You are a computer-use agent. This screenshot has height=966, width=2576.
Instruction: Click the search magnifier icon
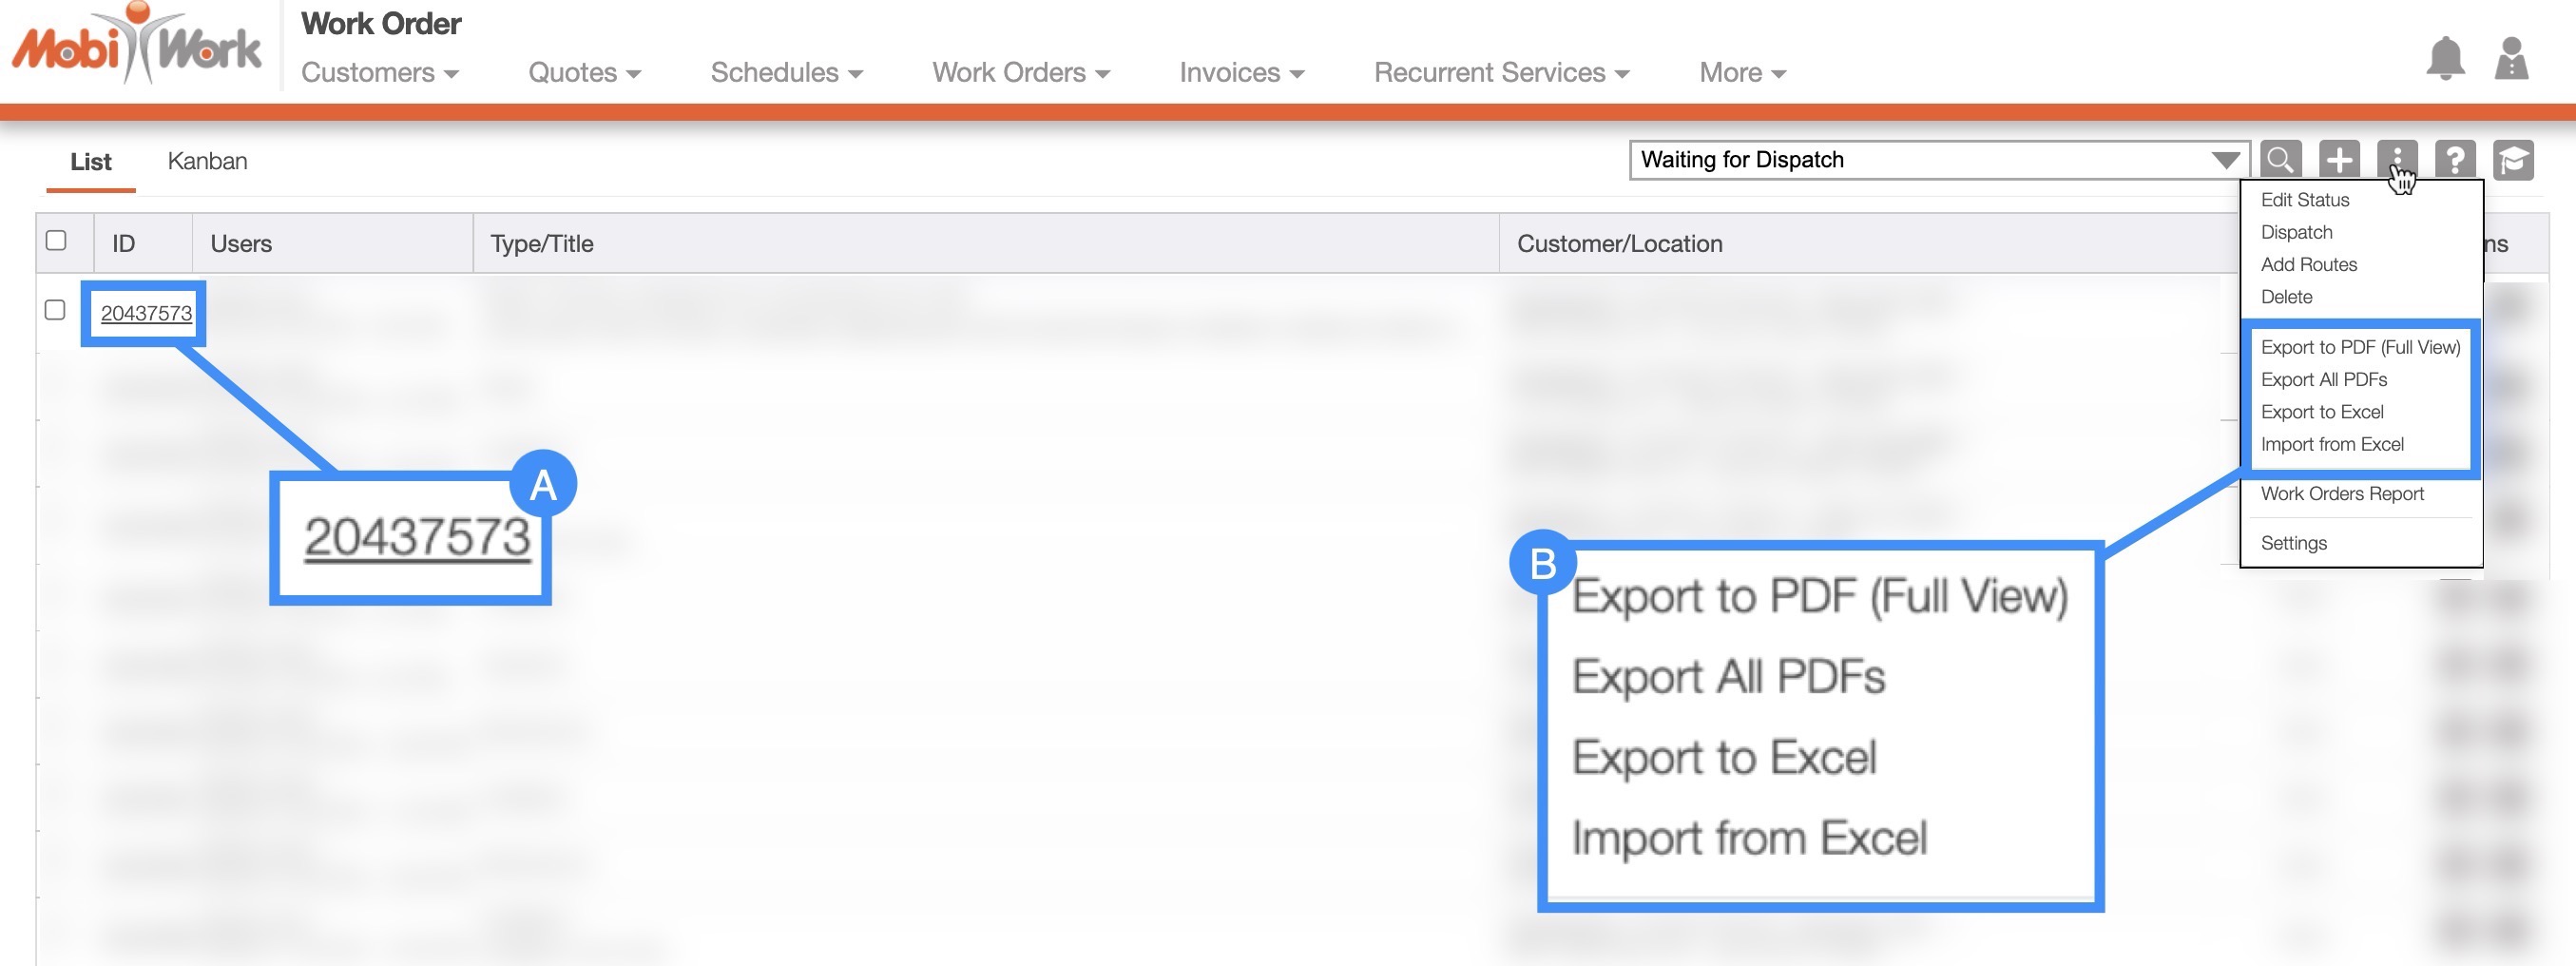tap(2280, 160)
